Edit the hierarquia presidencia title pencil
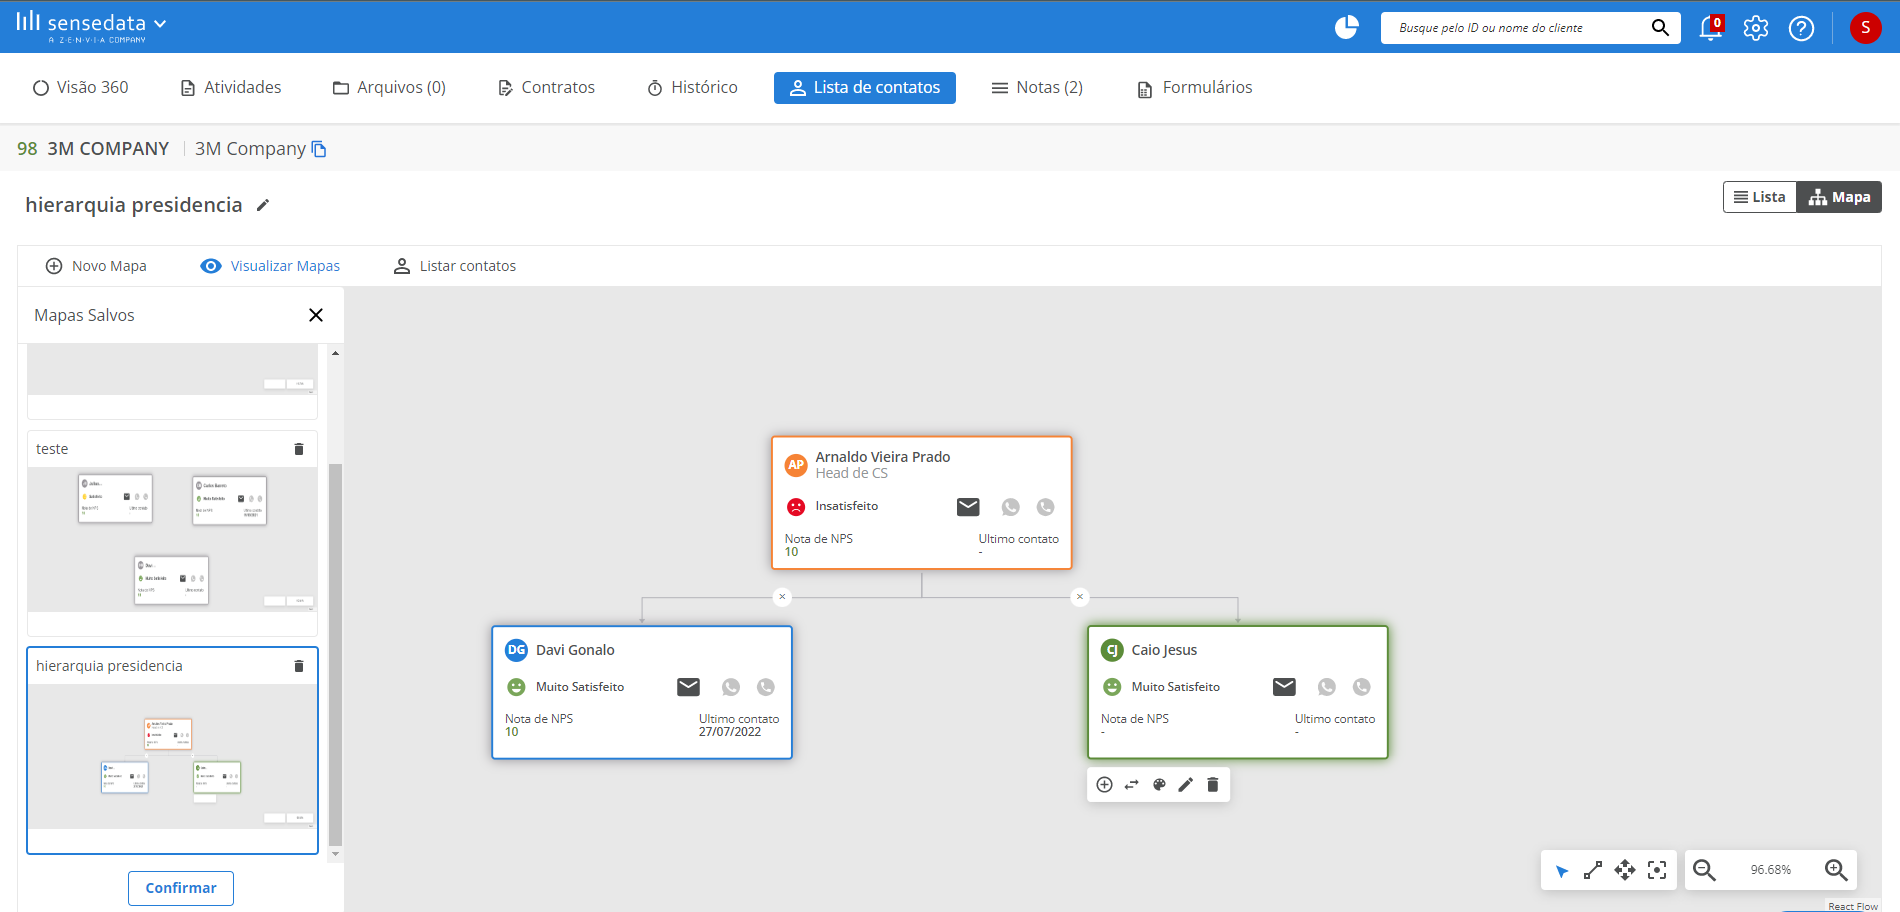Viewport: 1900px width, 912px height. [263, 205]
